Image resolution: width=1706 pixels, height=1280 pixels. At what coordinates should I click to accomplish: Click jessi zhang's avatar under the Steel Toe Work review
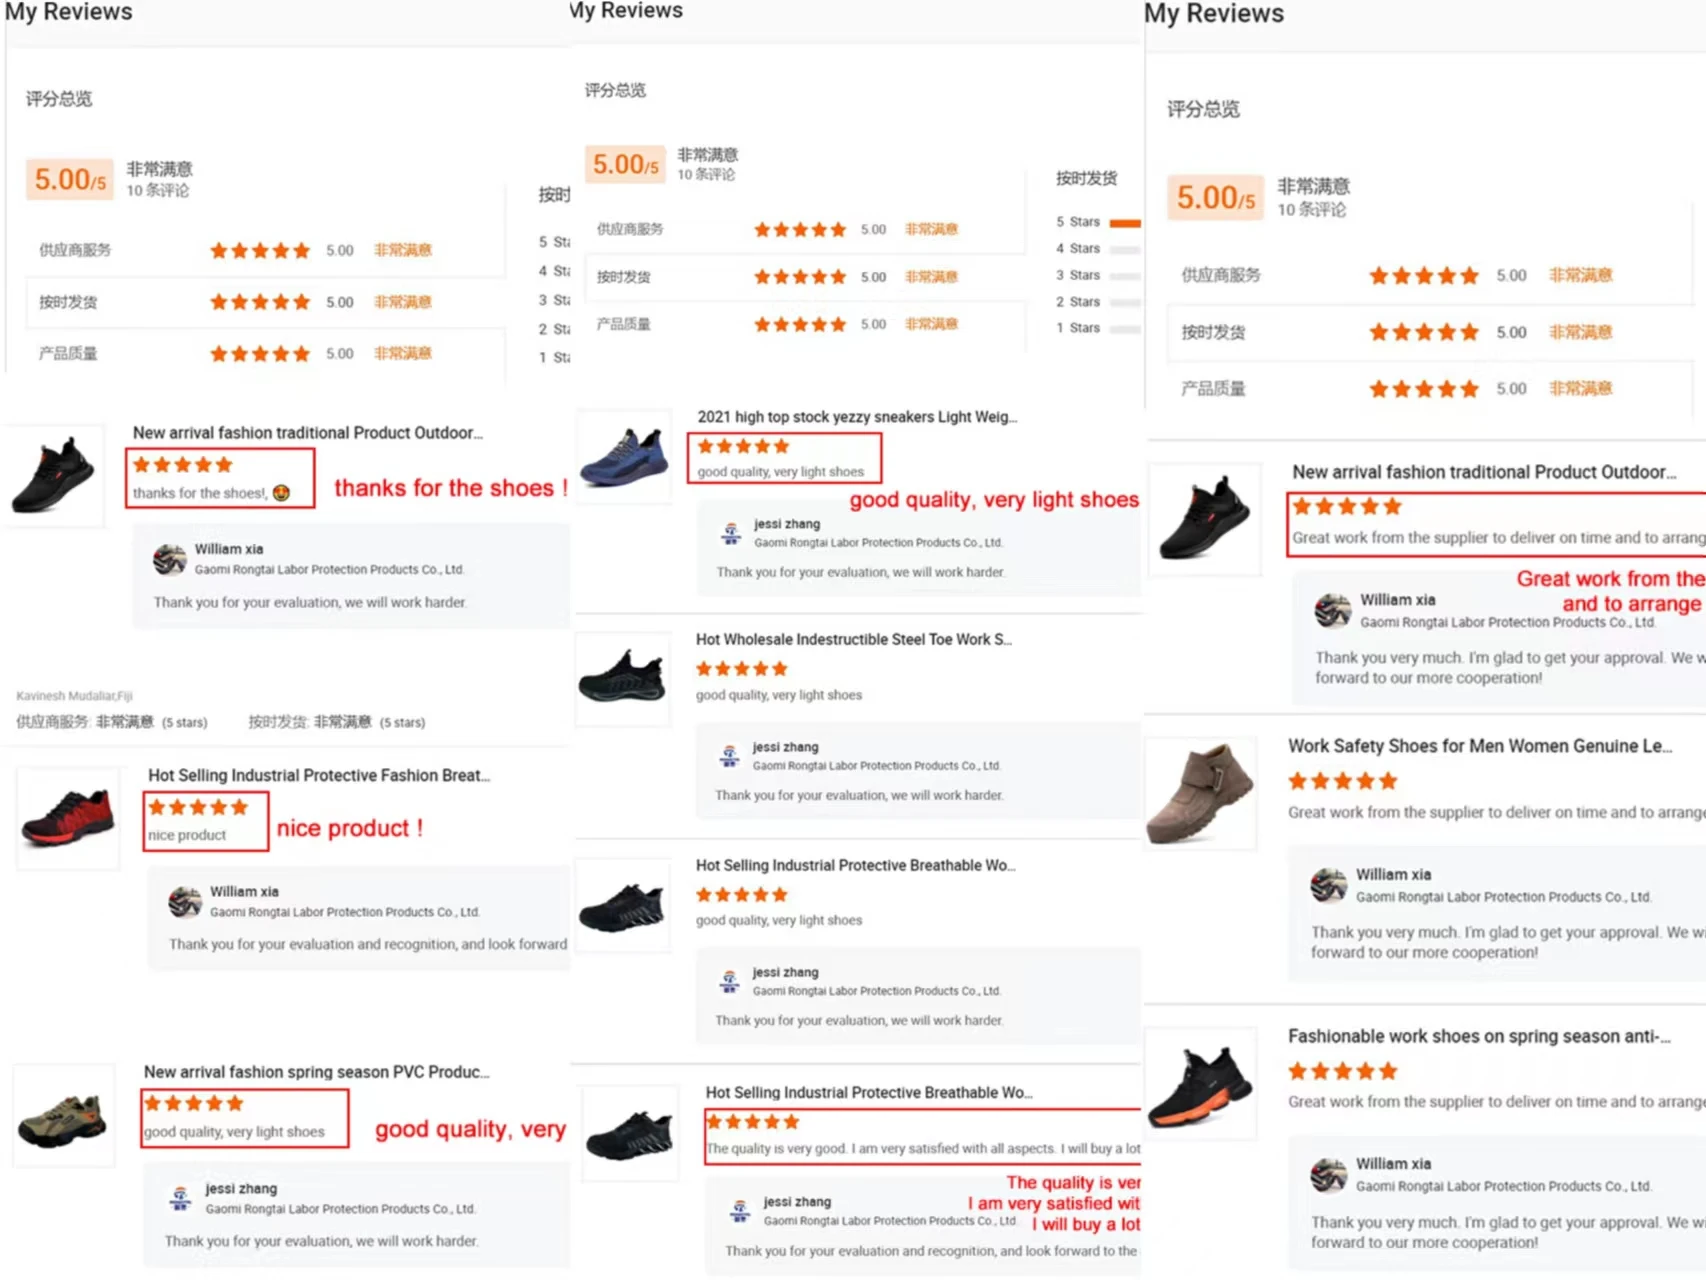730,756
